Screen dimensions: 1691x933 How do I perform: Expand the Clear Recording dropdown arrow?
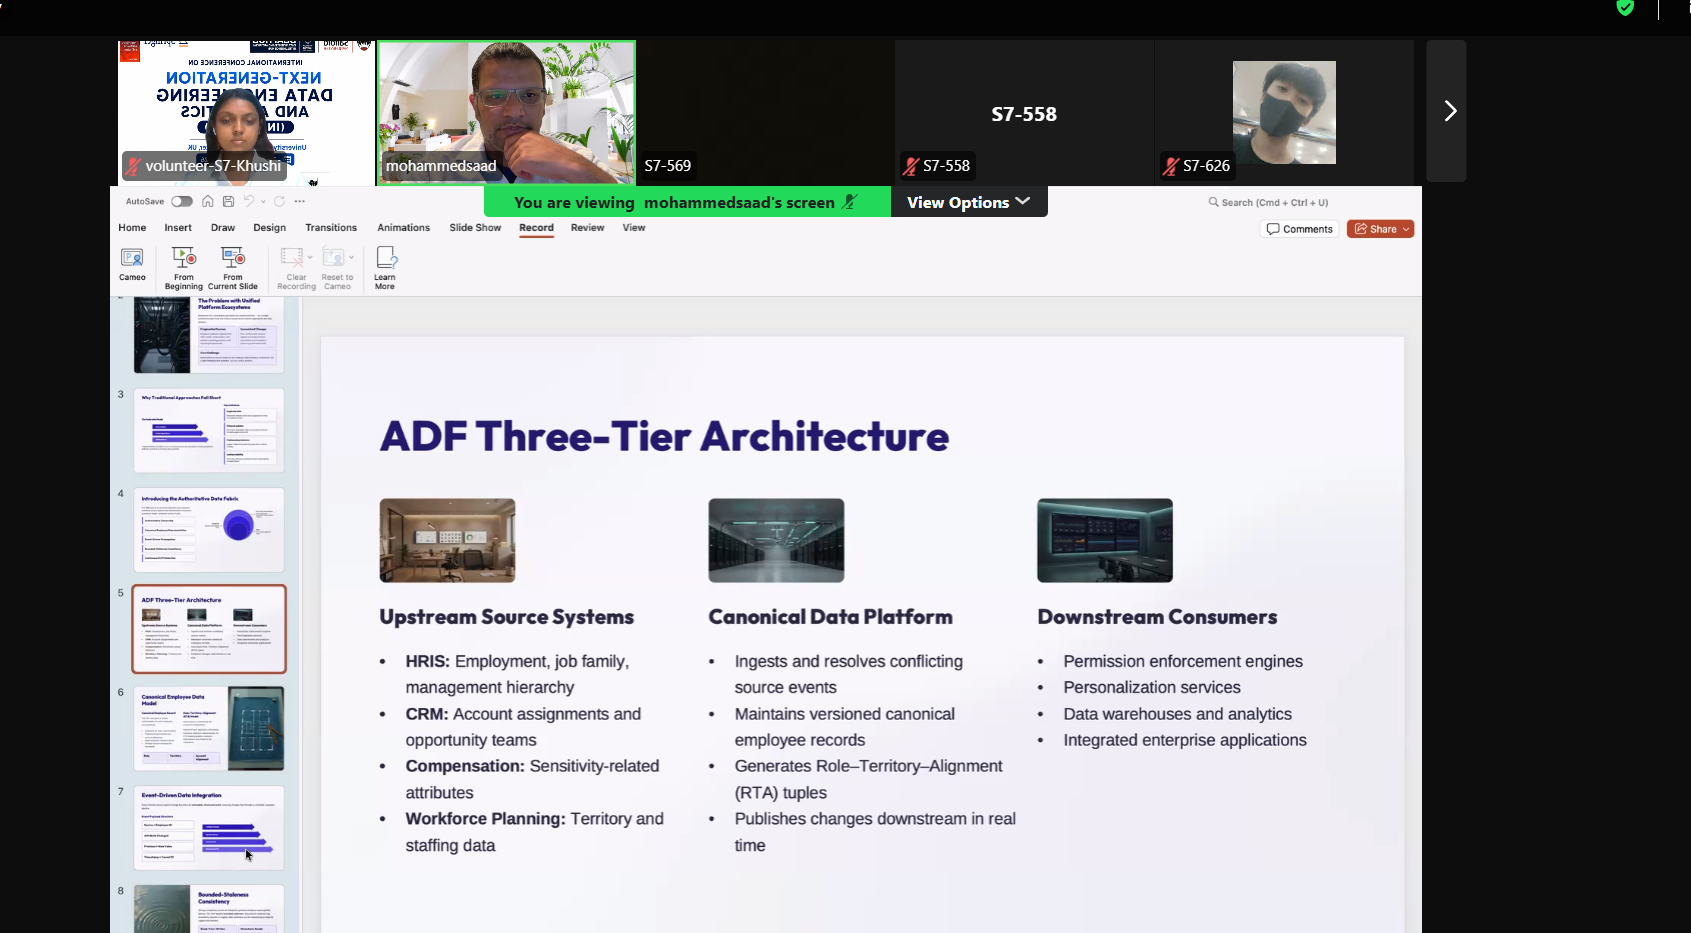pos(310,257)
